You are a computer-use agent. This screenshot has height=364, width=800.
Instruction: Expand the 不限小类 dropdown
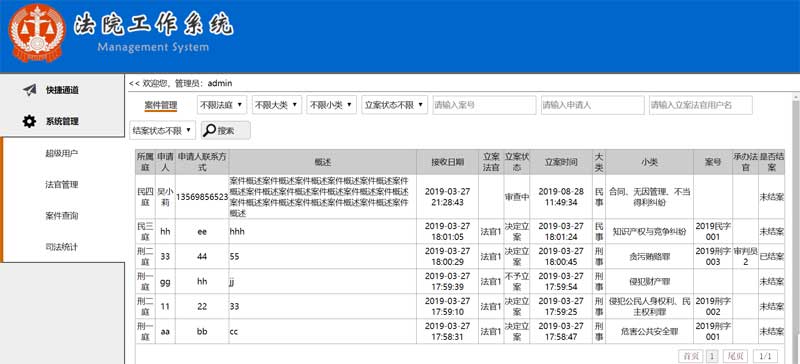(331, 105)
